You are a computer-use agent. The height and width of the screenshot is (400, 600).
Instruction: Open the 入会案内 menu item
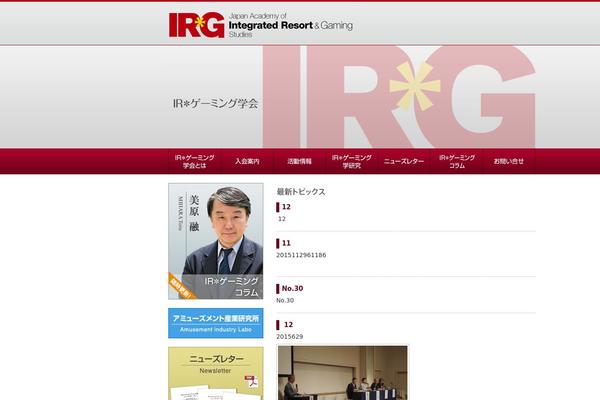click(247, 162)
